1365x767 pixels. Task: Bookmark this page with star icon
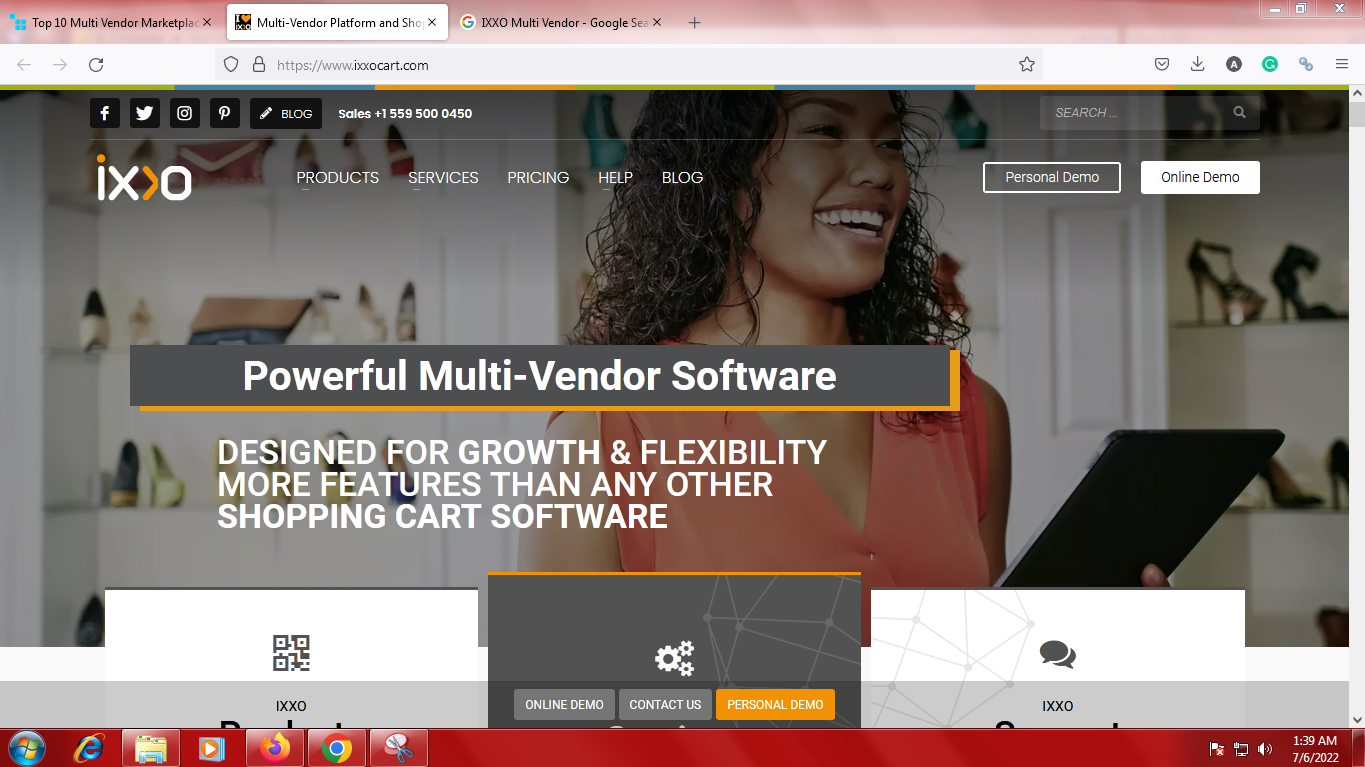[x=1027, y=64]
